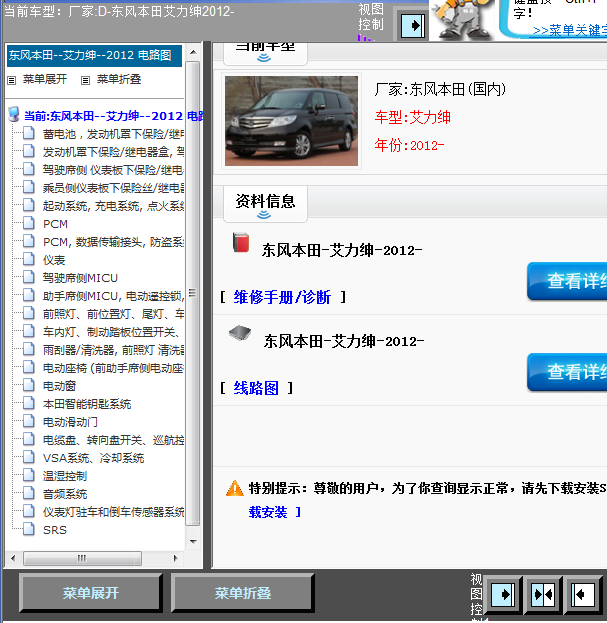Click the computer icon at tree root
Viewport: 607px width, 623px height.
point(14,114)
